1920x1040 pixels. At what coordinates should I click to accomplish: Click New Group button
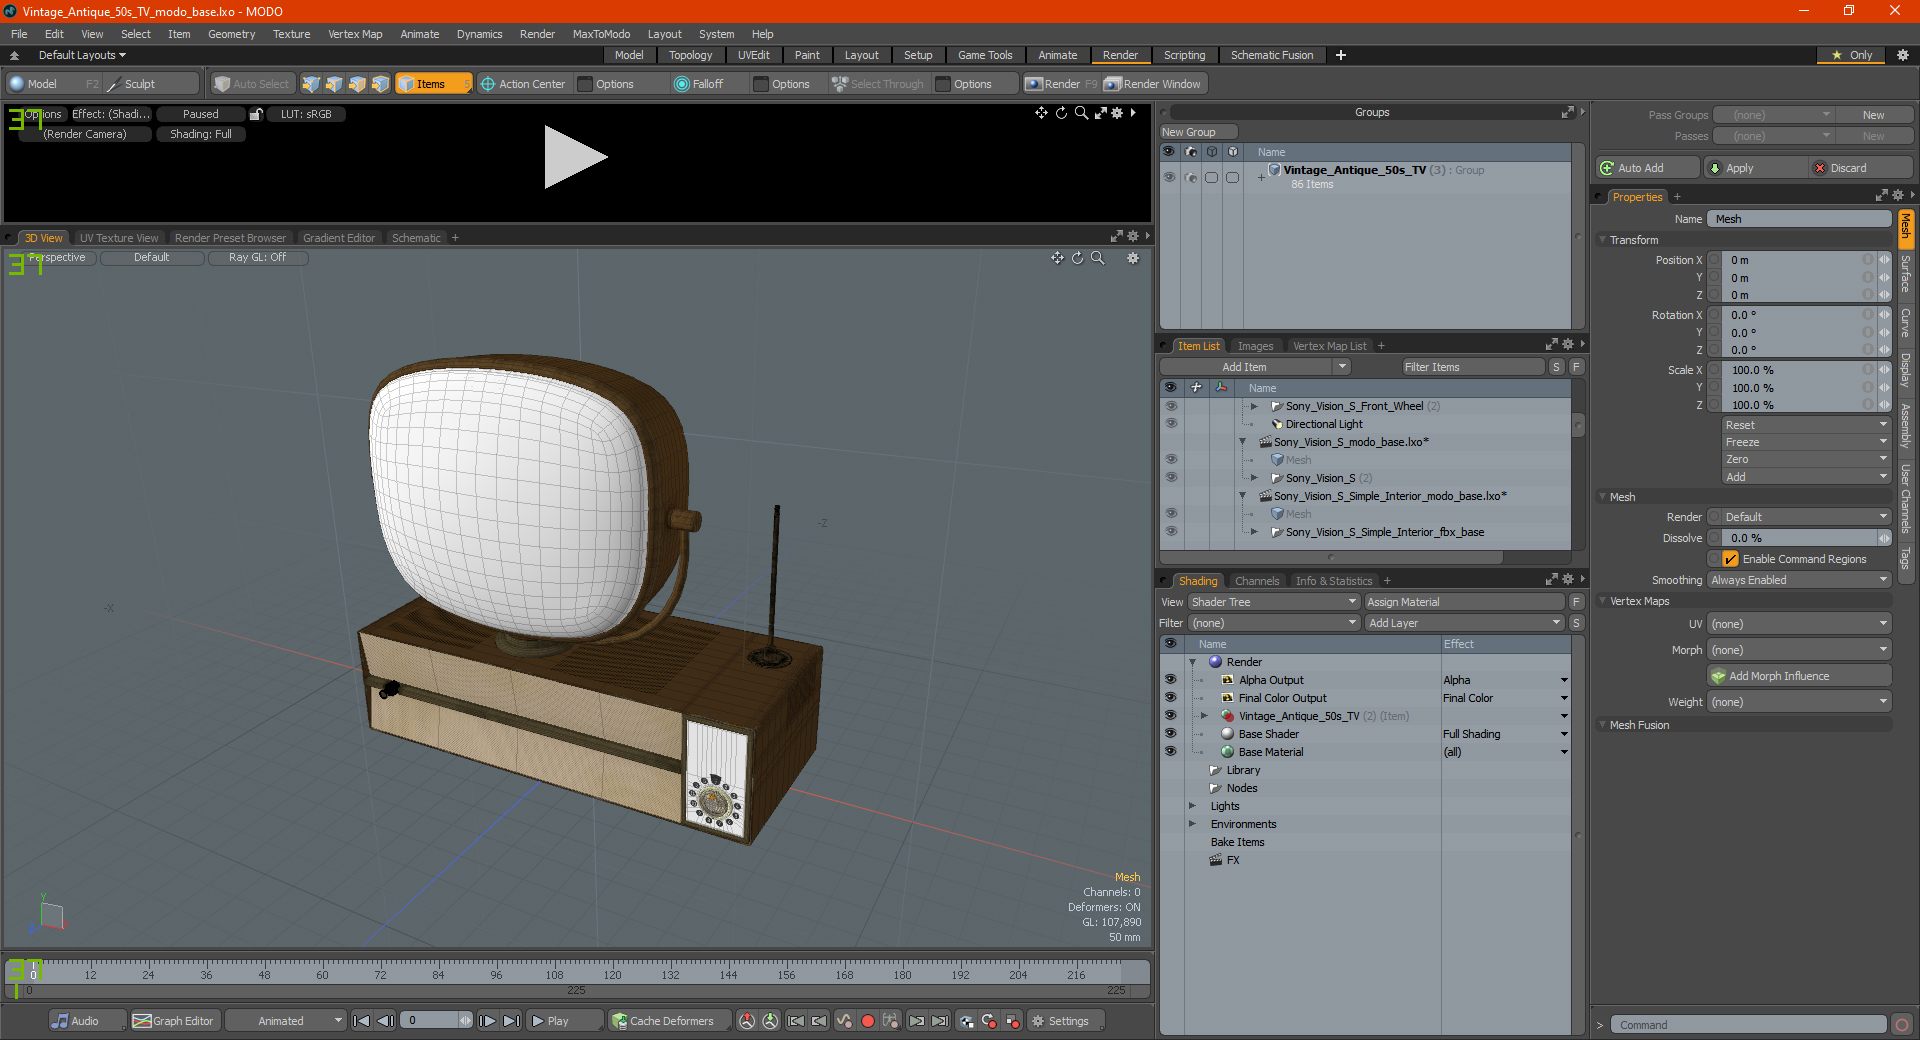click(x=1198, y=132)
